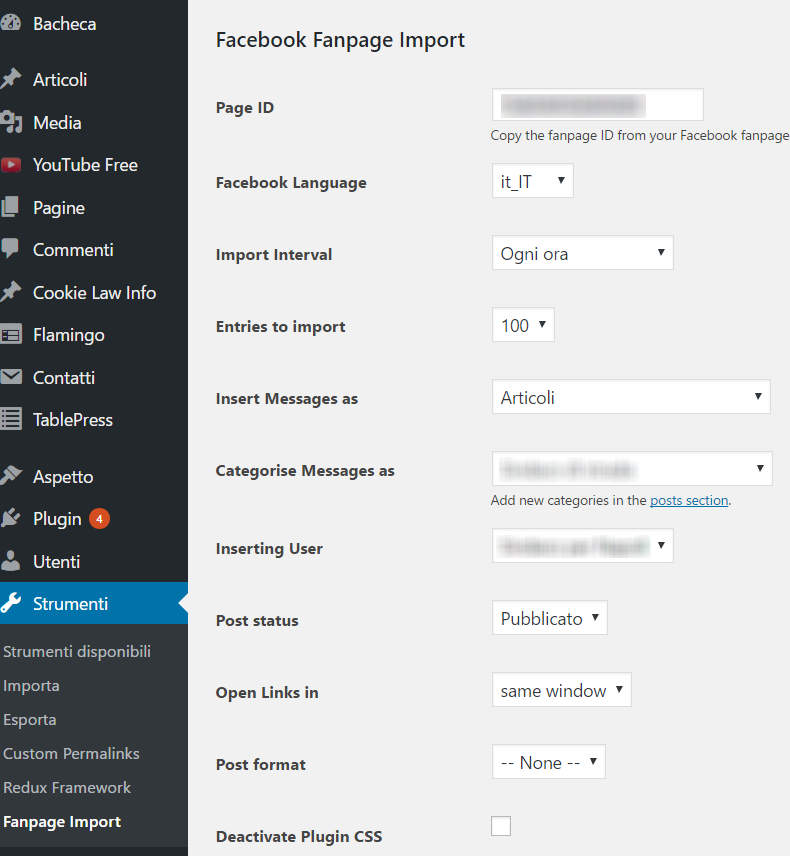Enable the Deactivate Plugin CSS checkbox

pos(501,826)
